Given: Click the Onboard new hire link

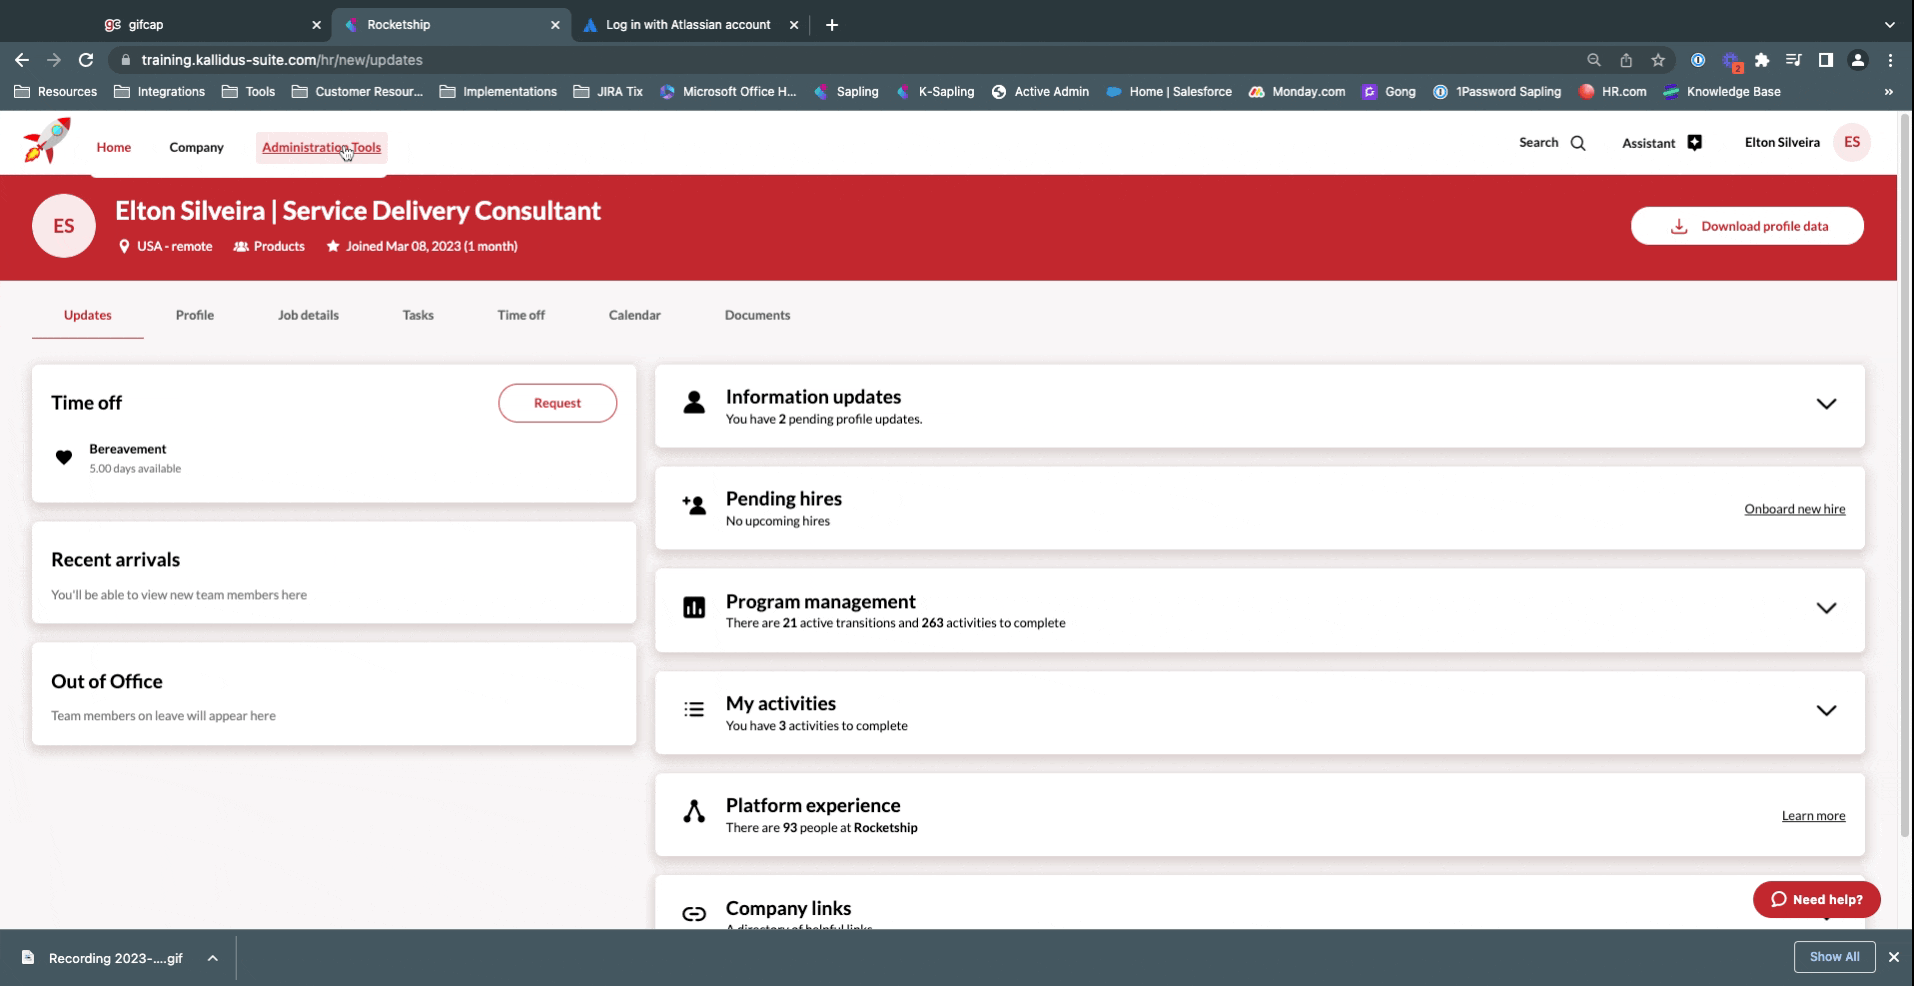Looking at the screenshot, I should [x=1794, y=509].
